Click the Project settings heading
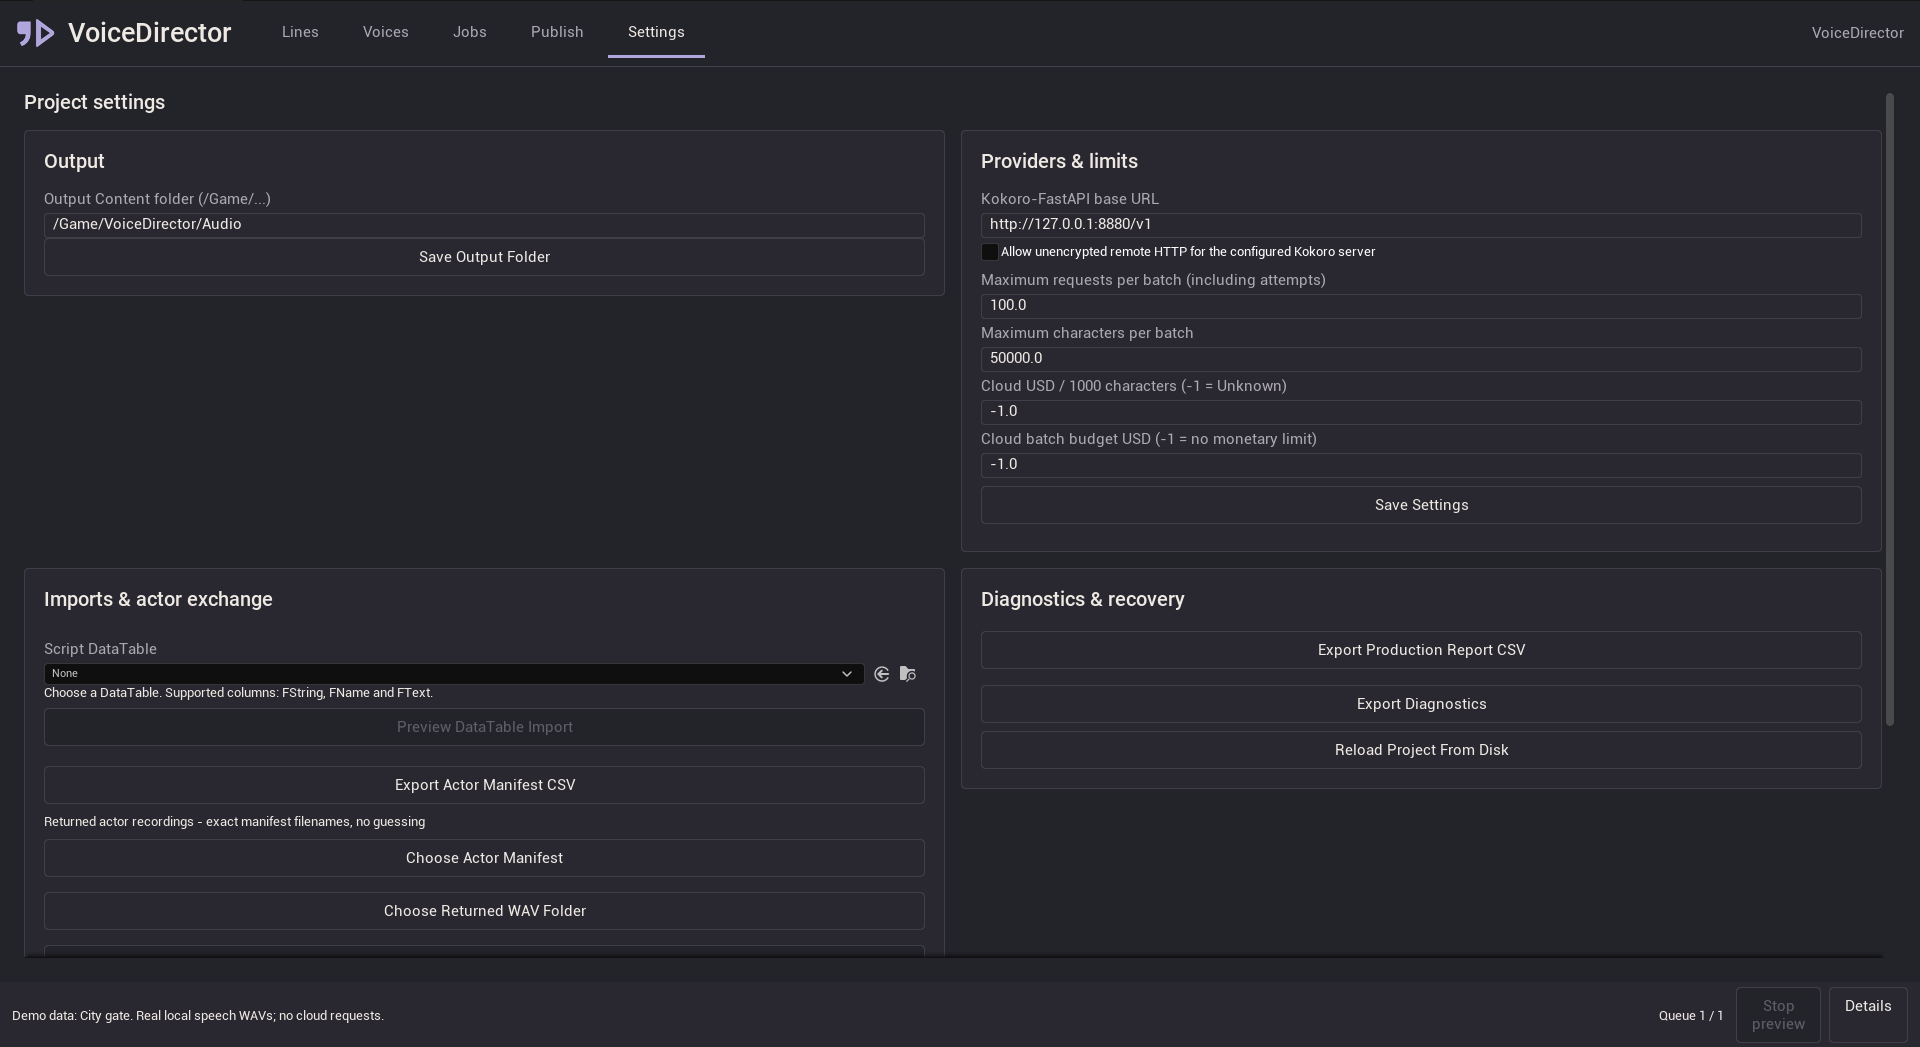1920x1047 pixels. coord(95,102)
